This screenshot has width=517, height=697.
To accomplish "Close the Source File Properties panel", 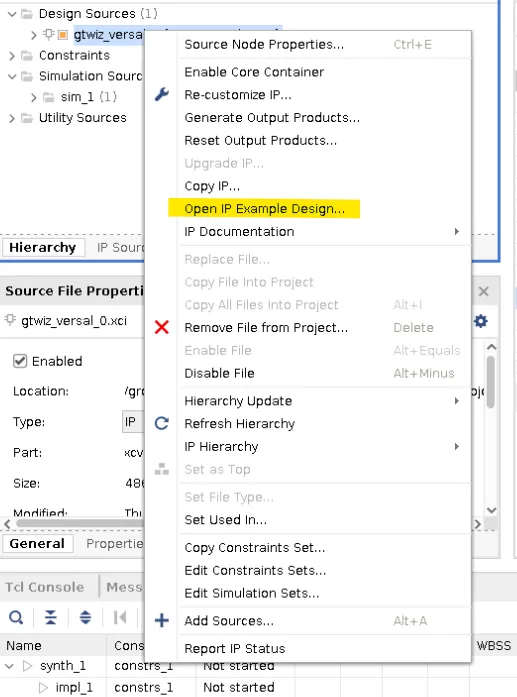I will (x=484, y=292).
